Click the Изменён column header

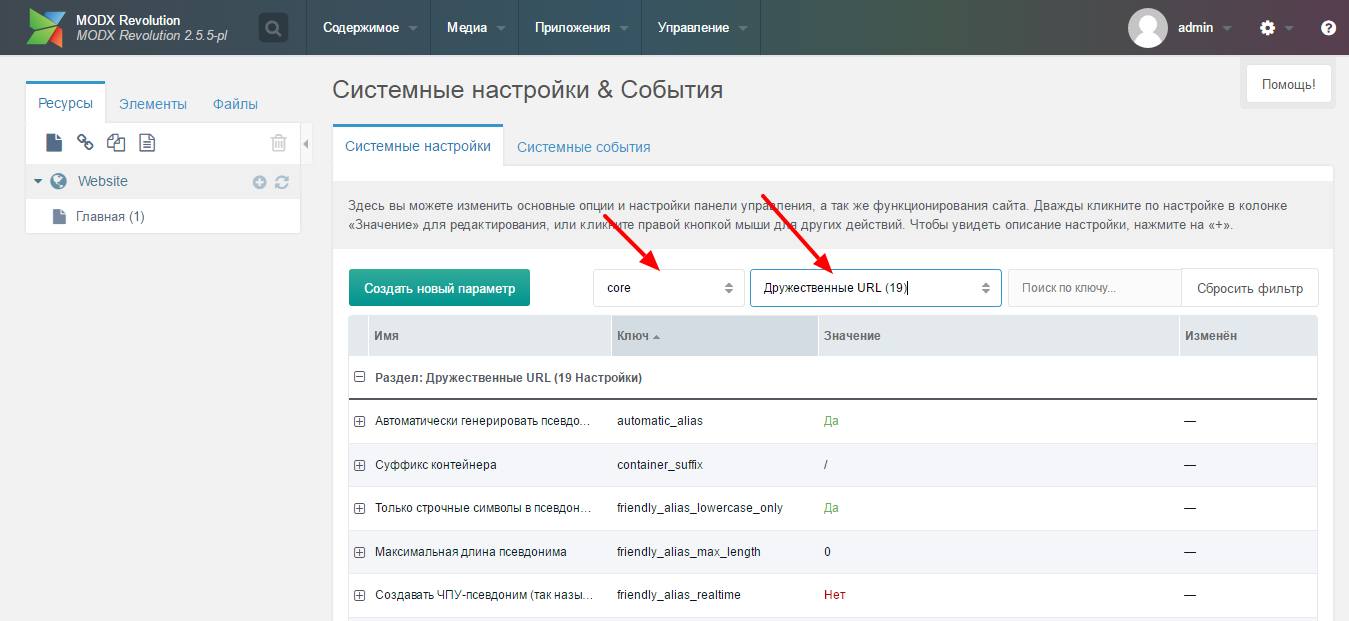tap(1248, 336)
